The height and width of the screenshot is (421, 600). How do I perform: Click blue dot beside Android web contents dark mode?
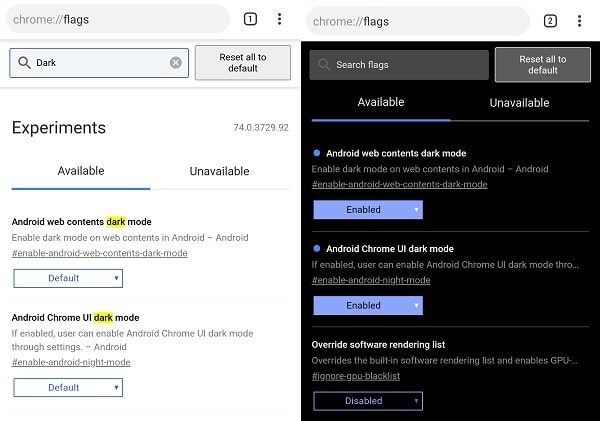click(317, 153)
